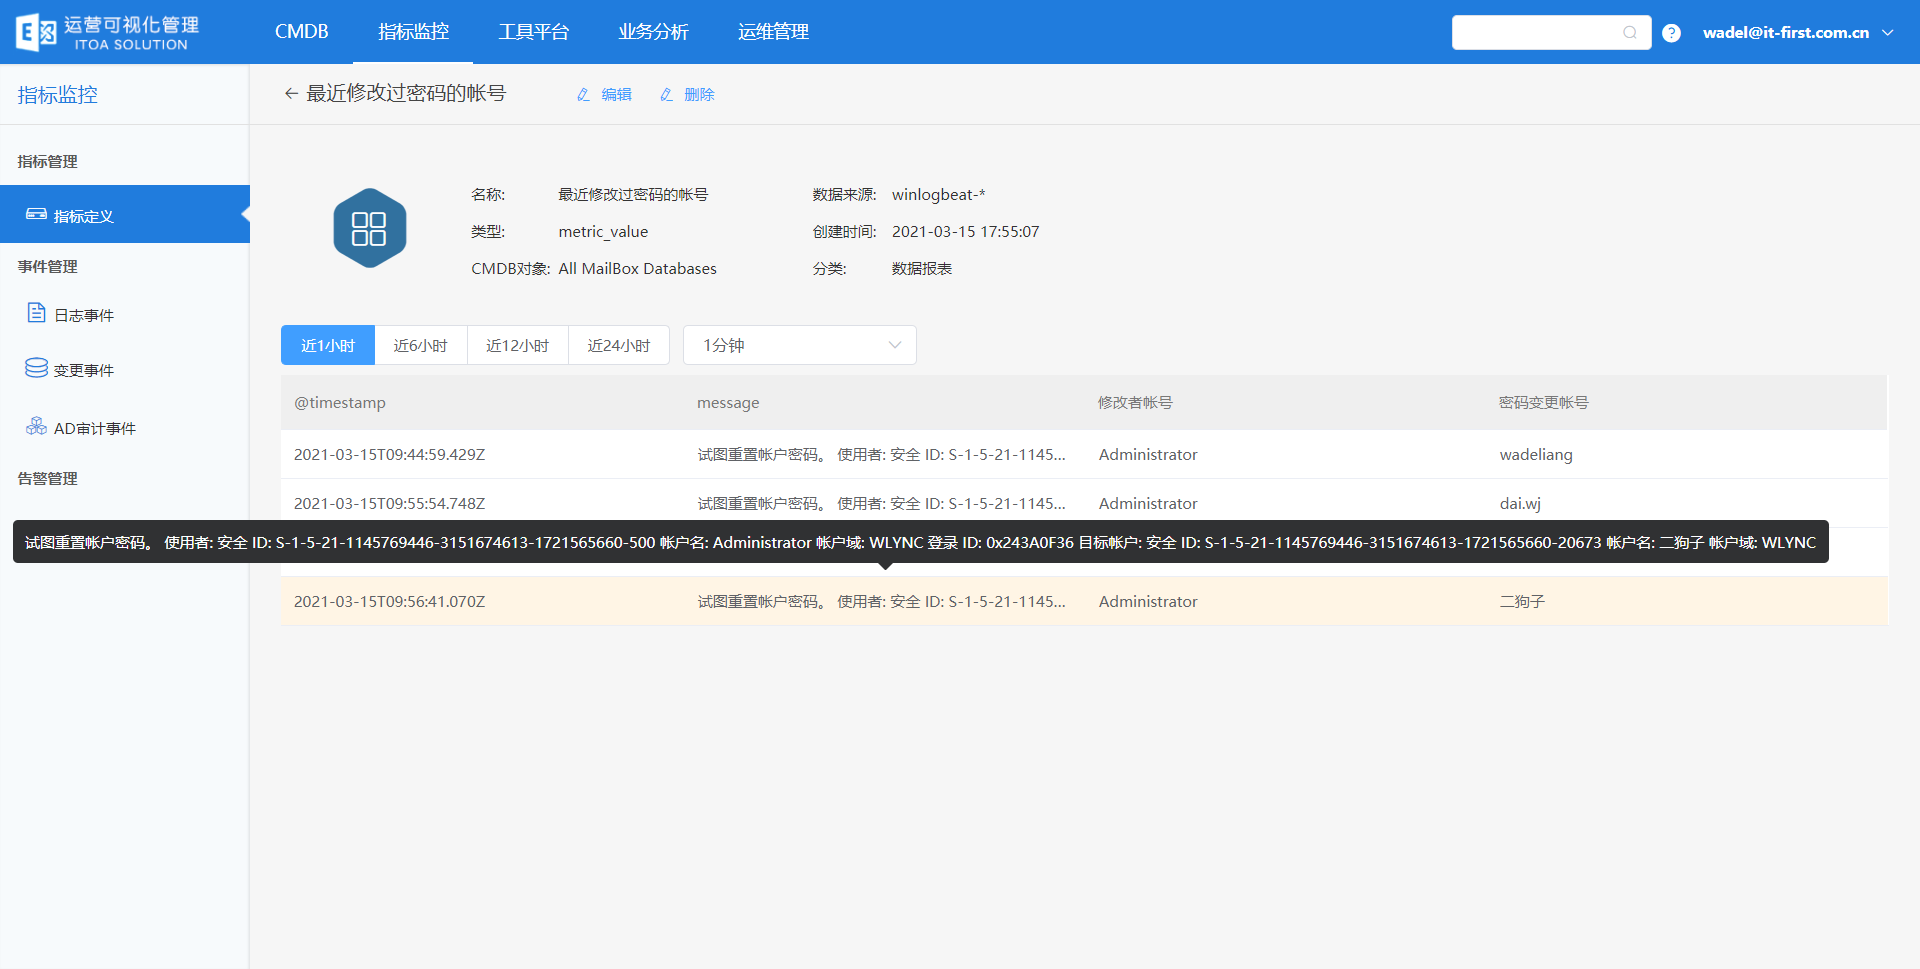Click timestamp 2021-03-15T09:56:41.070Z
The width and height of the screenshot is (1920, 969).
coord(390,602)
